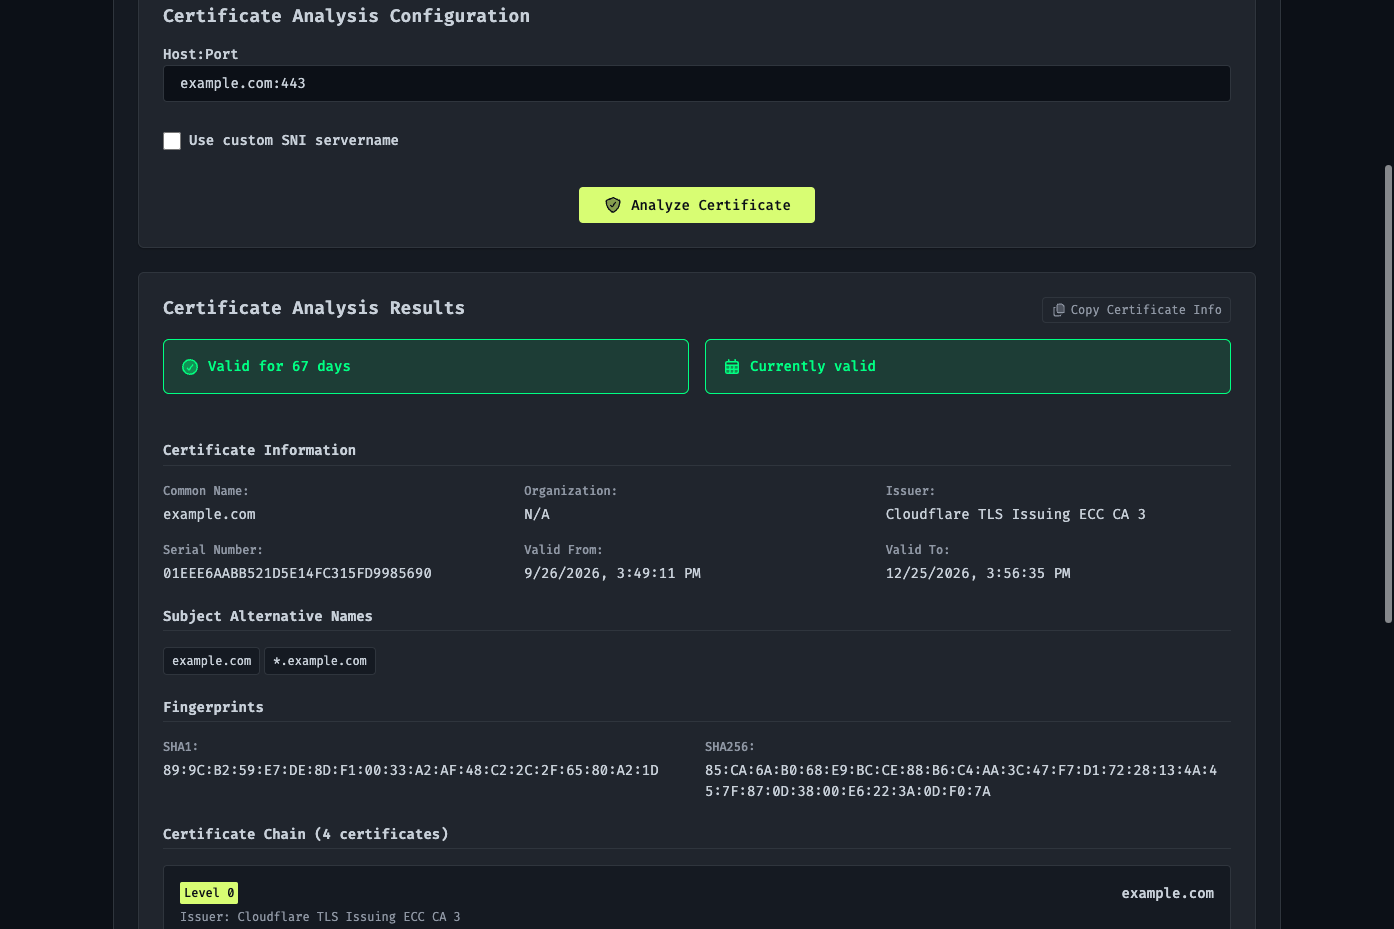Click the Use custom SNI servername label
1394x929 pixels.
[294, 140]
